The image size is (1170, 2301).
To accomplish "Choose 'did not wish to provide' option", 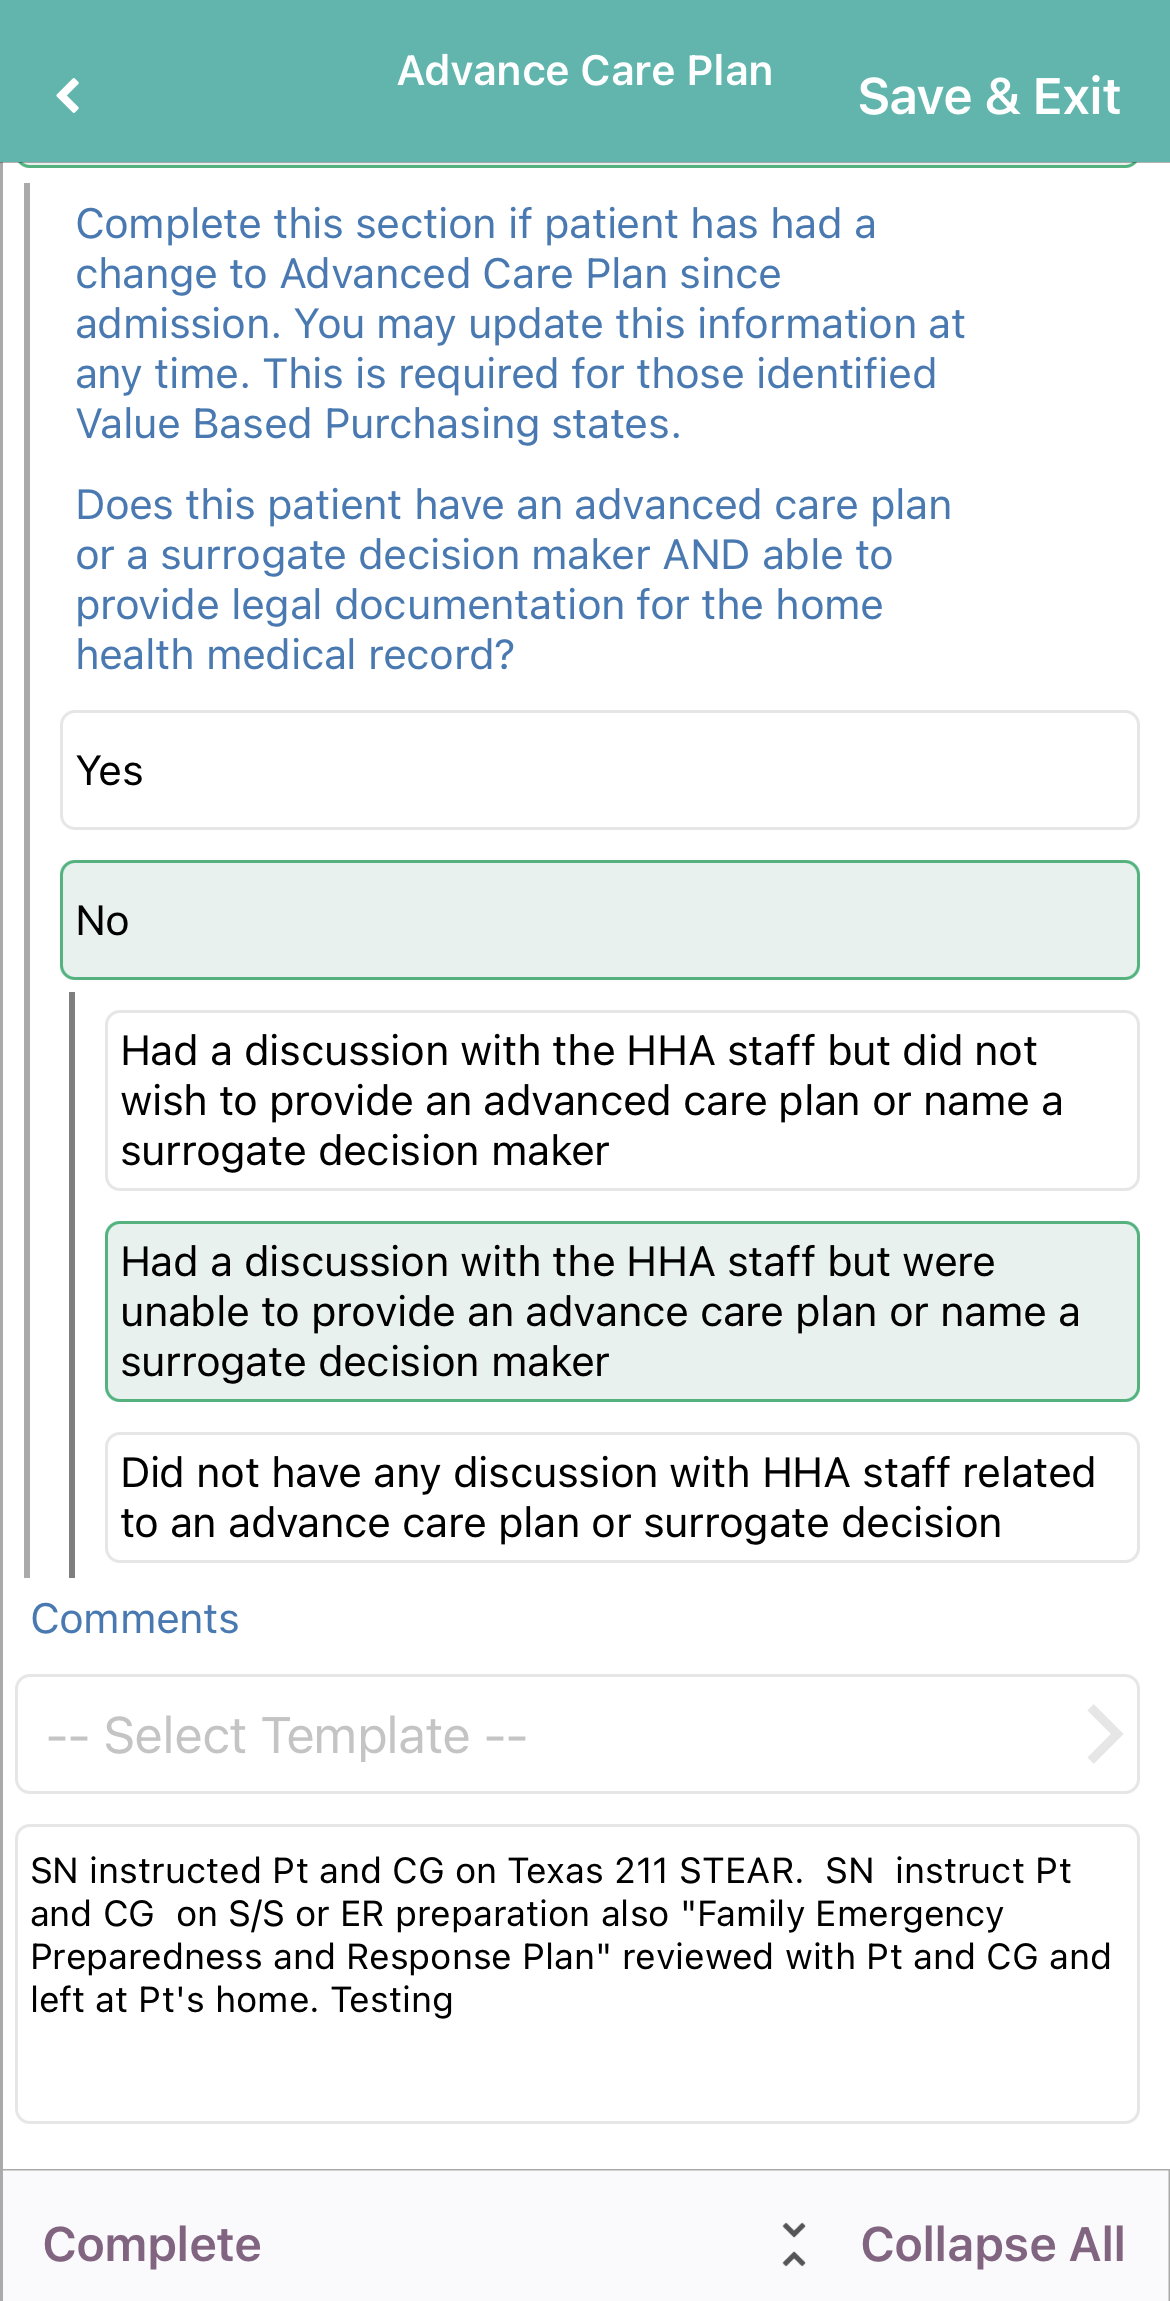I will click(x=622, y=1100).
